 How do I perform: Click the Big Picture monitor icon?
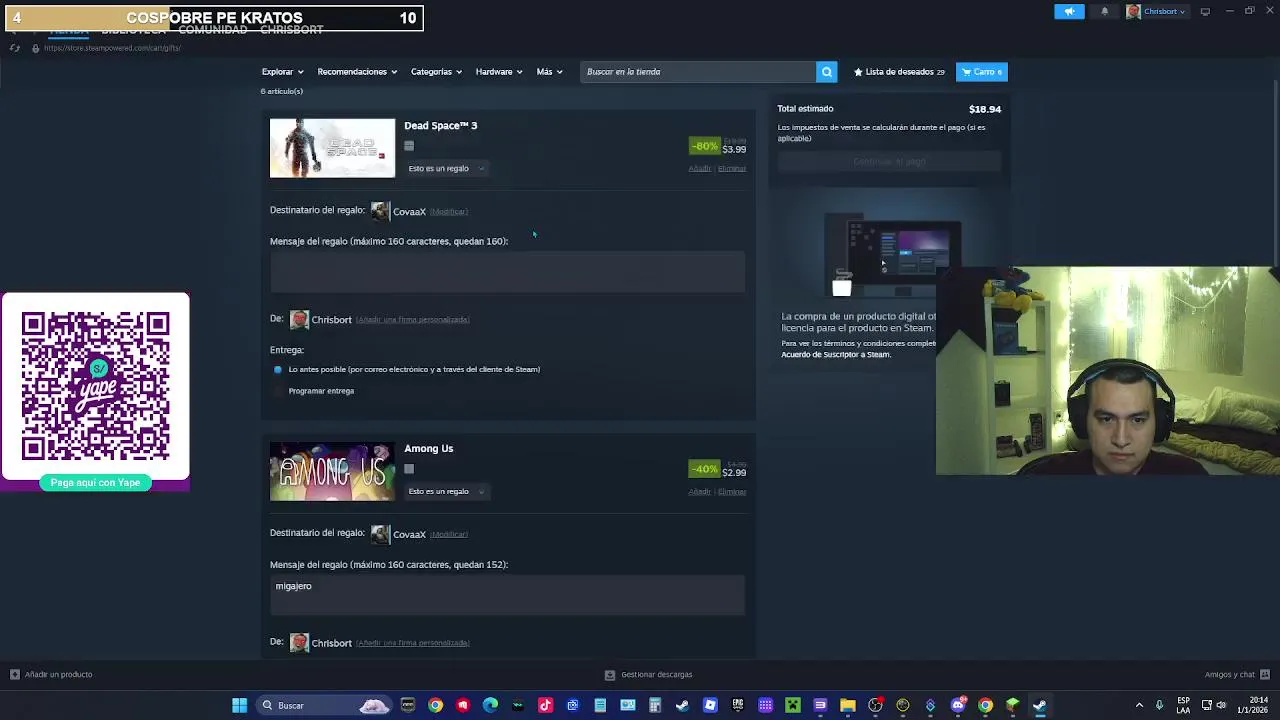1205,11
